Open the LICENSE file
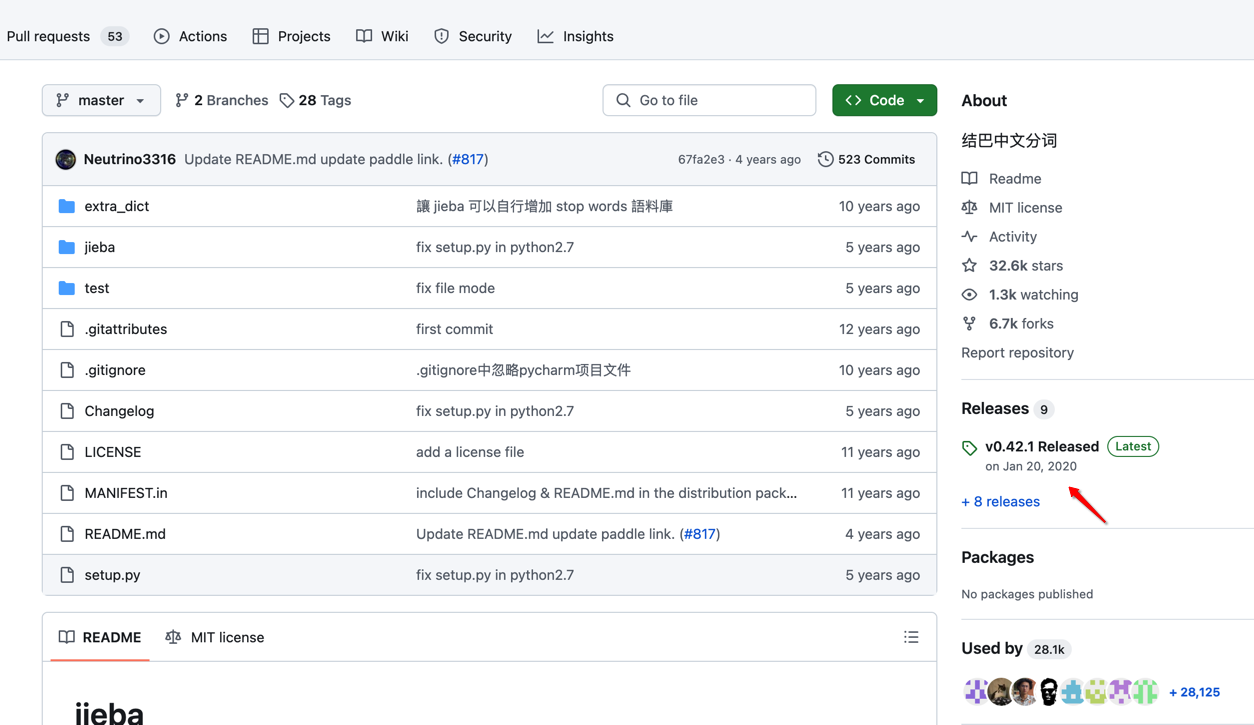The height and width of the screenshot is (725, 1254). (x=113, y=452)
